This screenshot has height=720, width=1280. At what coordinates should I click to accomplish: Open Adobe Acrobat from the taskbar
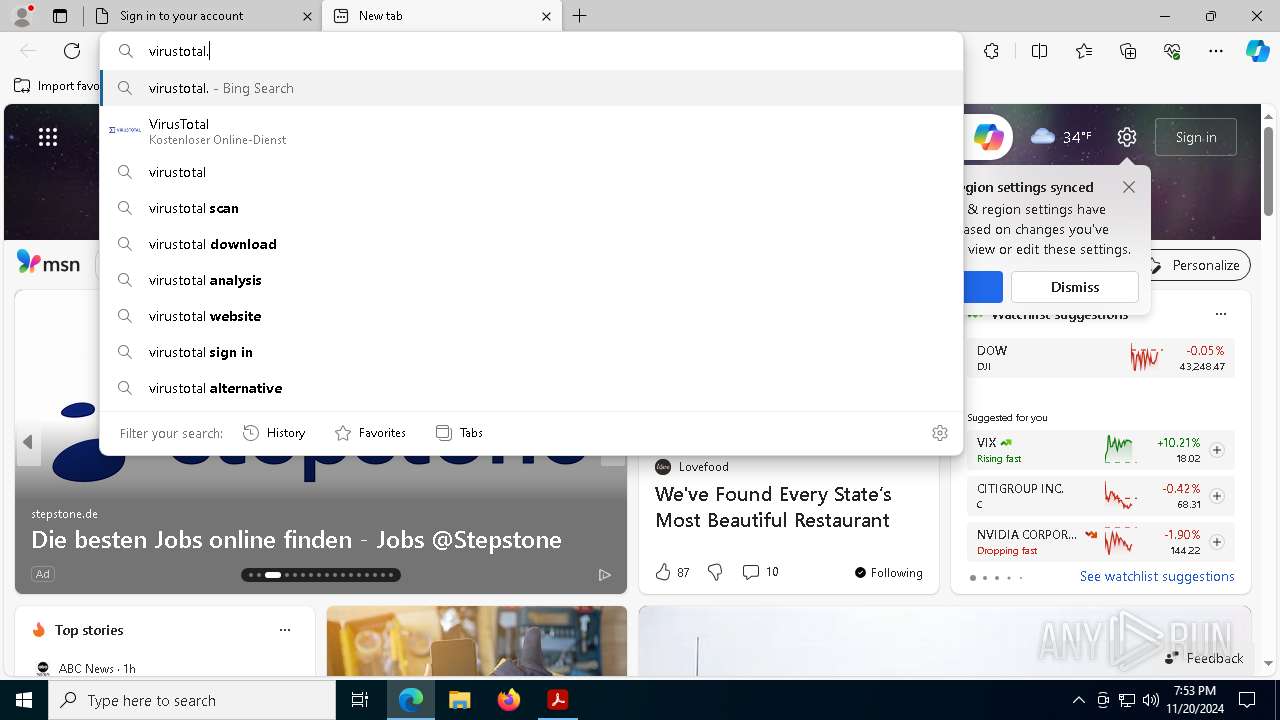pyautogui.click(x=558, y=701)
